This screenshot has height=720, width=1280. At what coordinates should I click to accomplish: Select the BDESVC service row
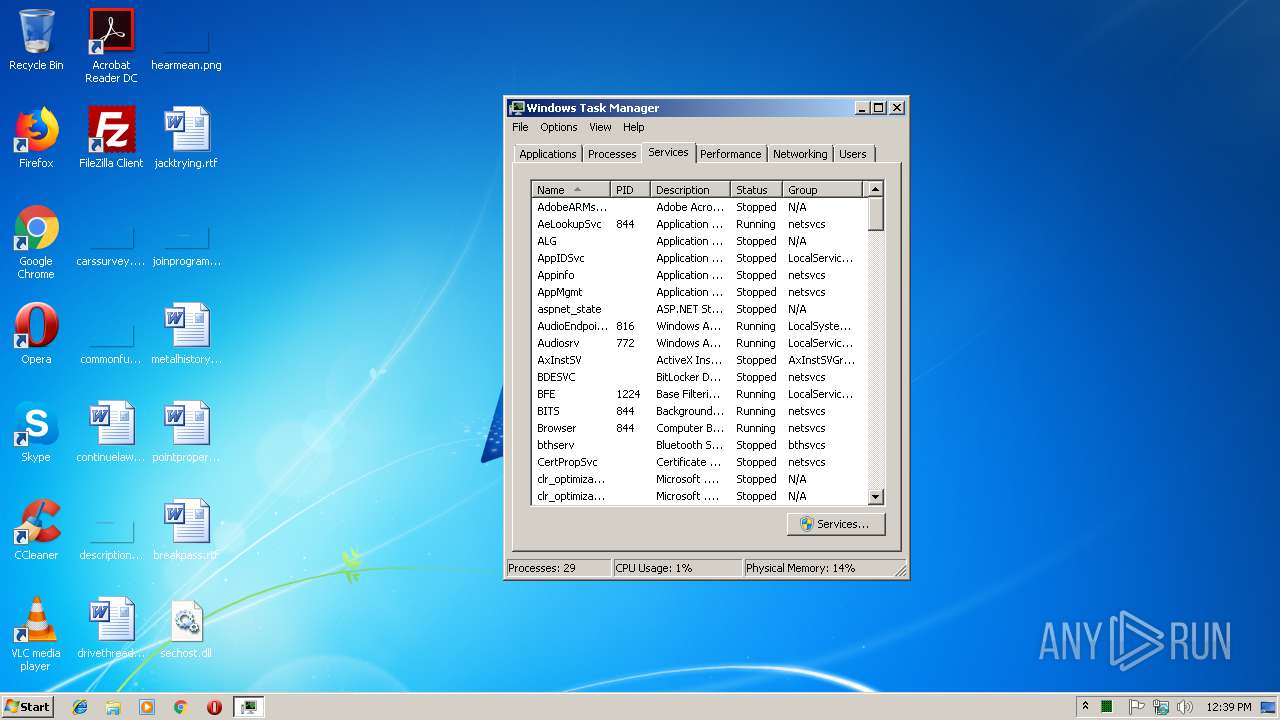tap(699, 377)
